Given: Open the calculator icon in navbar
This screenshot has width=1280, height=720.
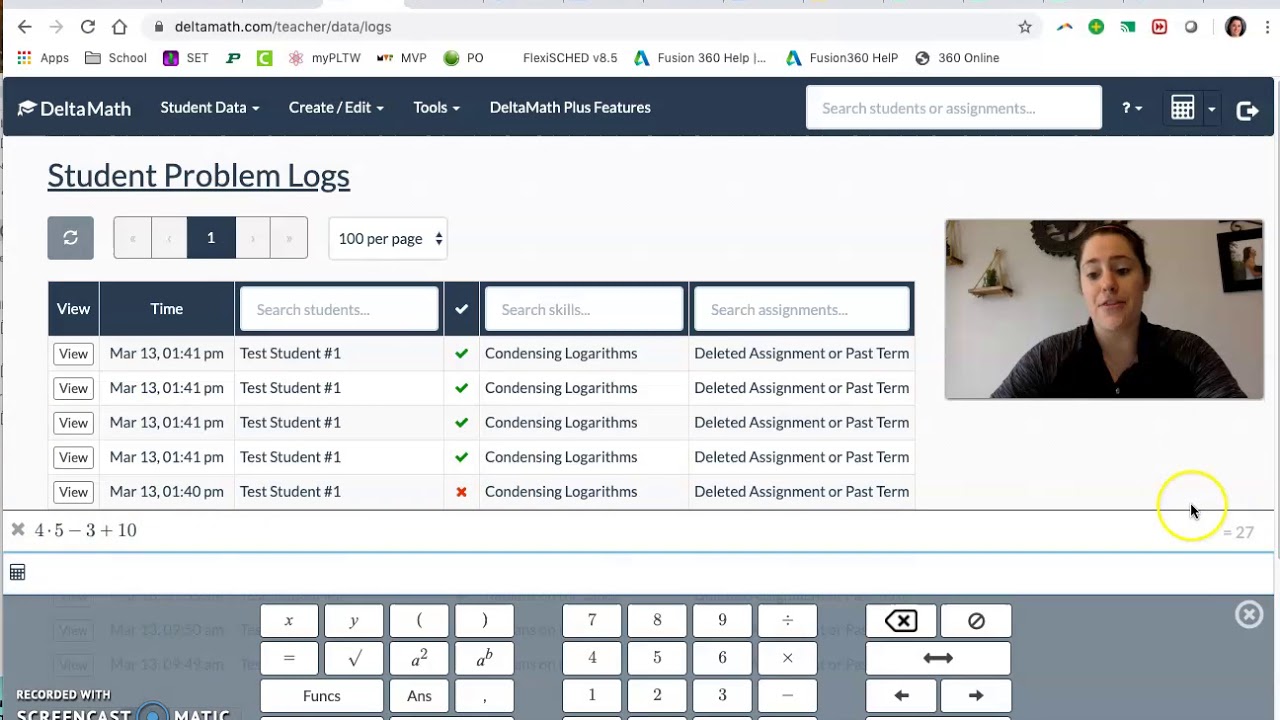Looking at the screenshot, I should [x=1182, y=108].
